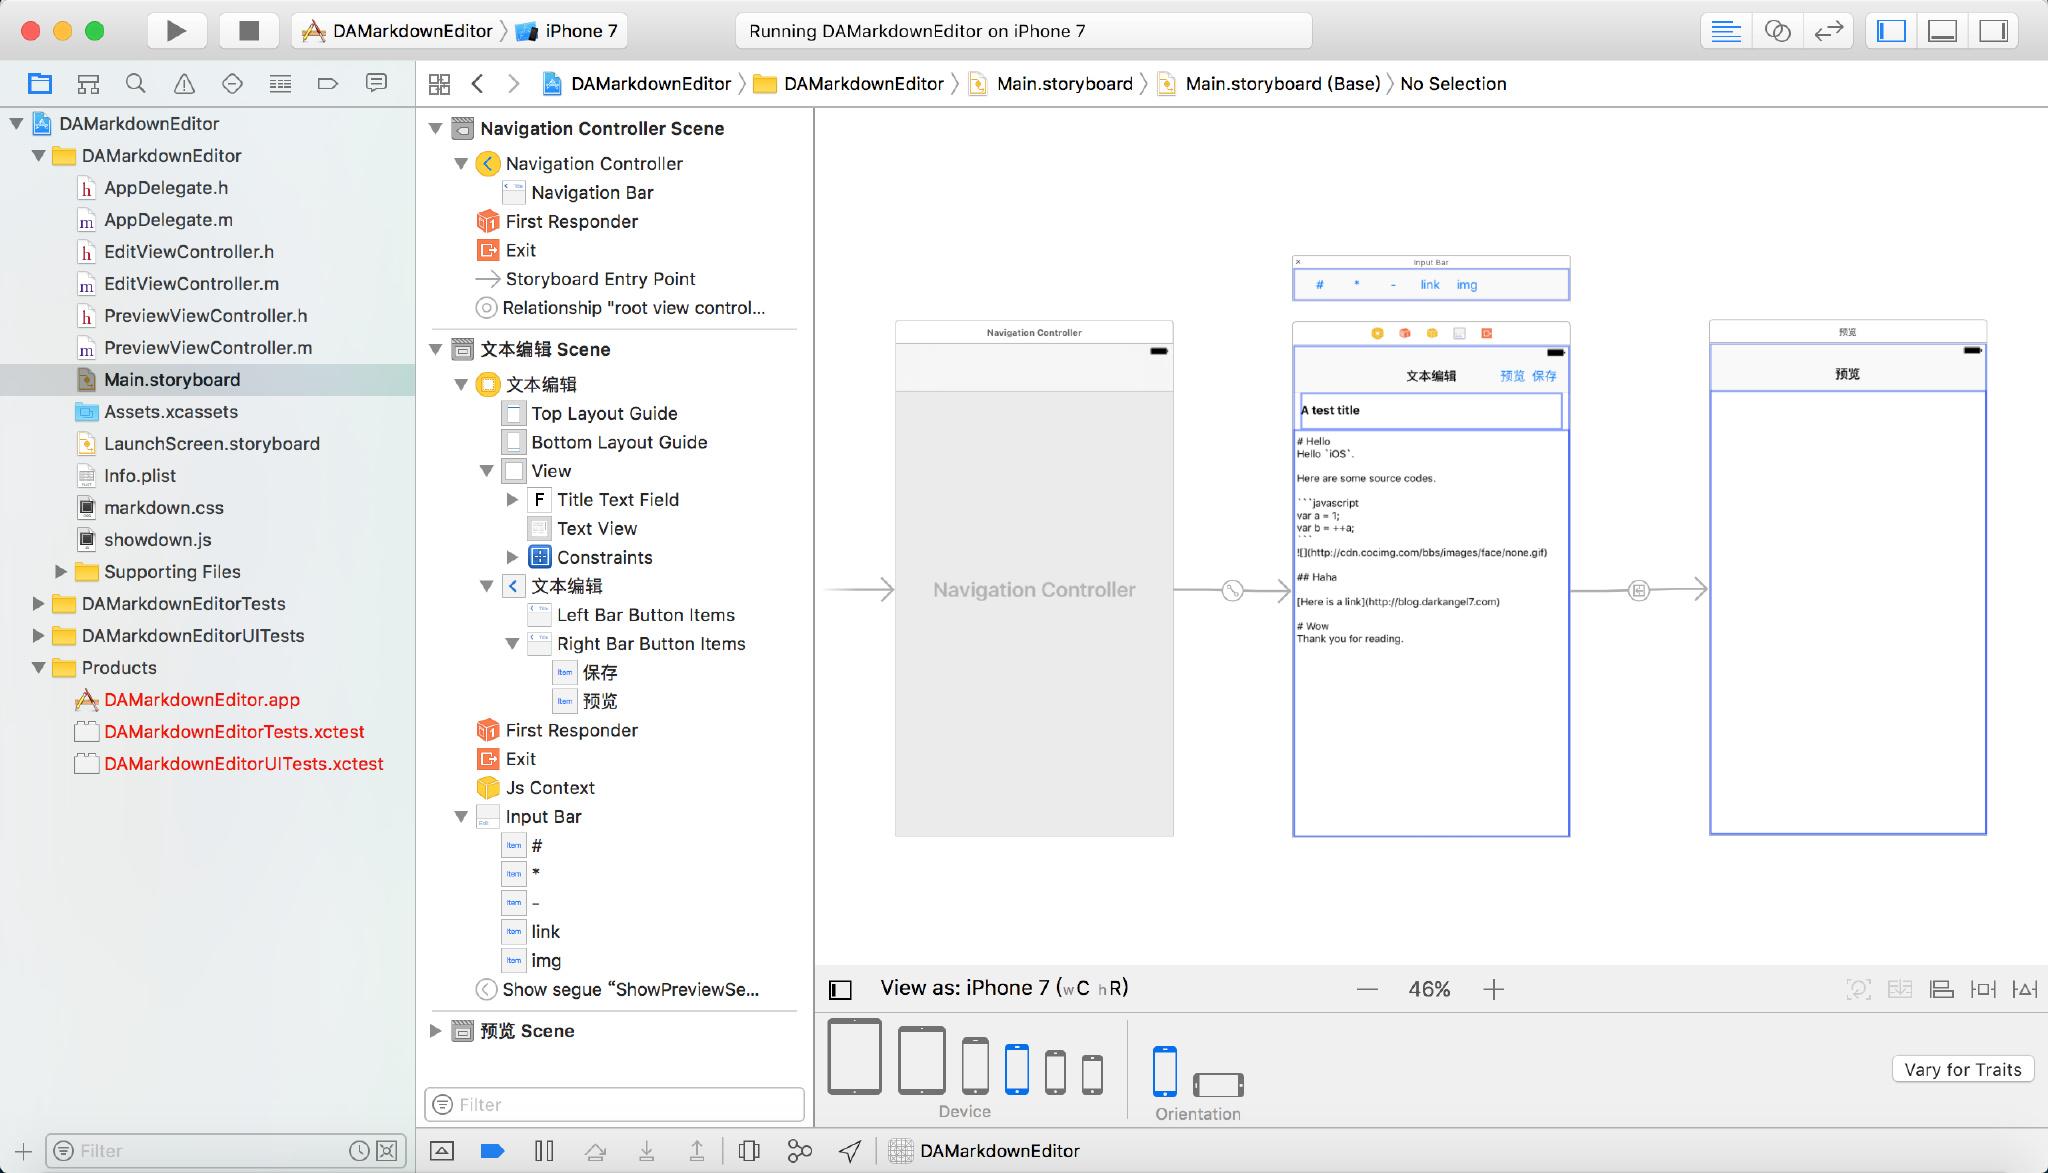Open DAMarkdownEditor scheme menu
The image size is (2048, 1173).
pos(398,30)
